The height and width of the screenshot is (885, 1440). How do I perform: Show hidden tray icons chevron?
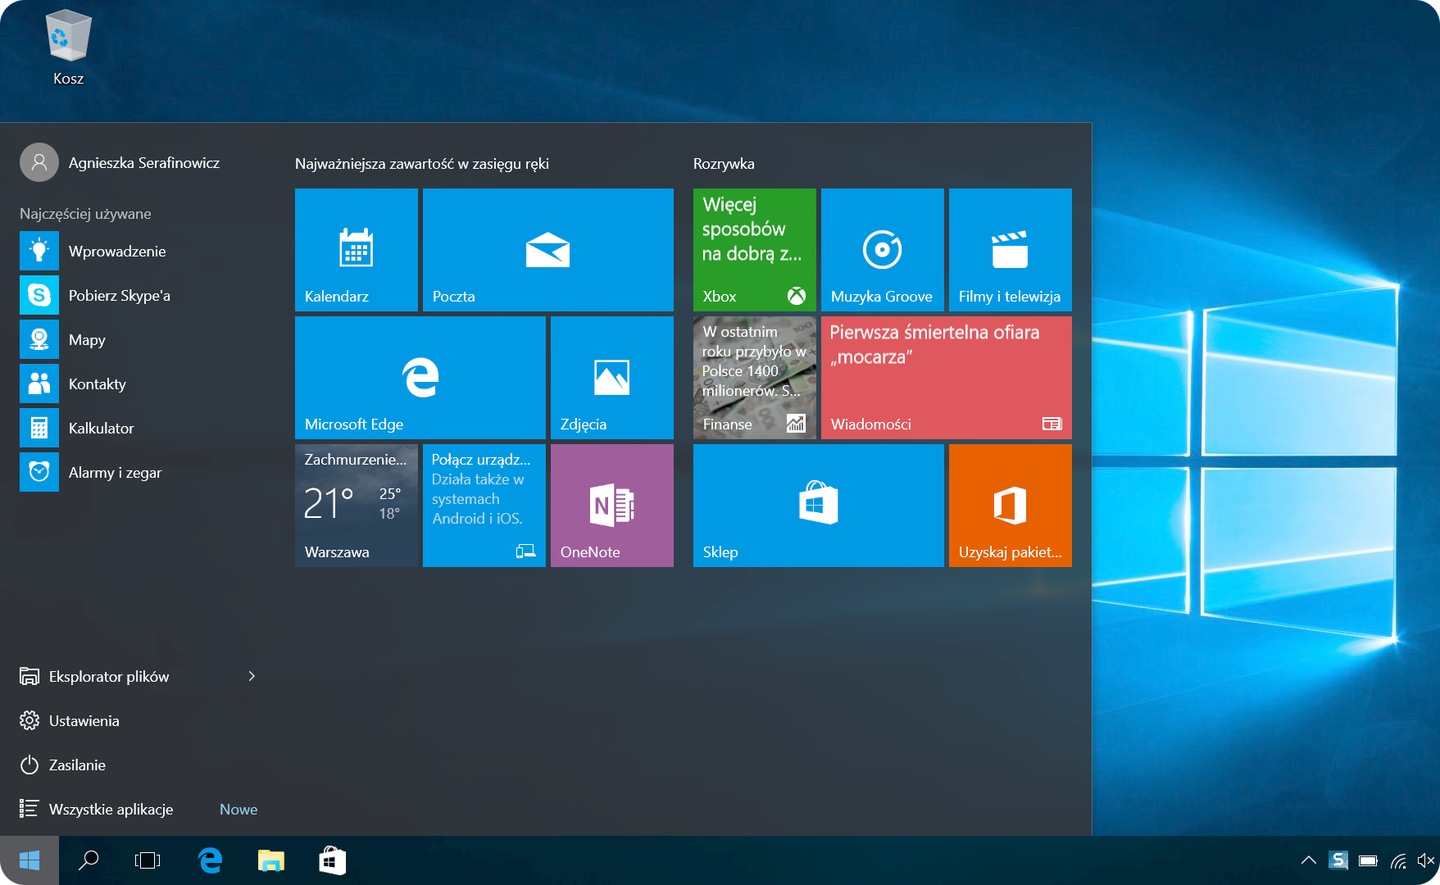coord(1308,860)
